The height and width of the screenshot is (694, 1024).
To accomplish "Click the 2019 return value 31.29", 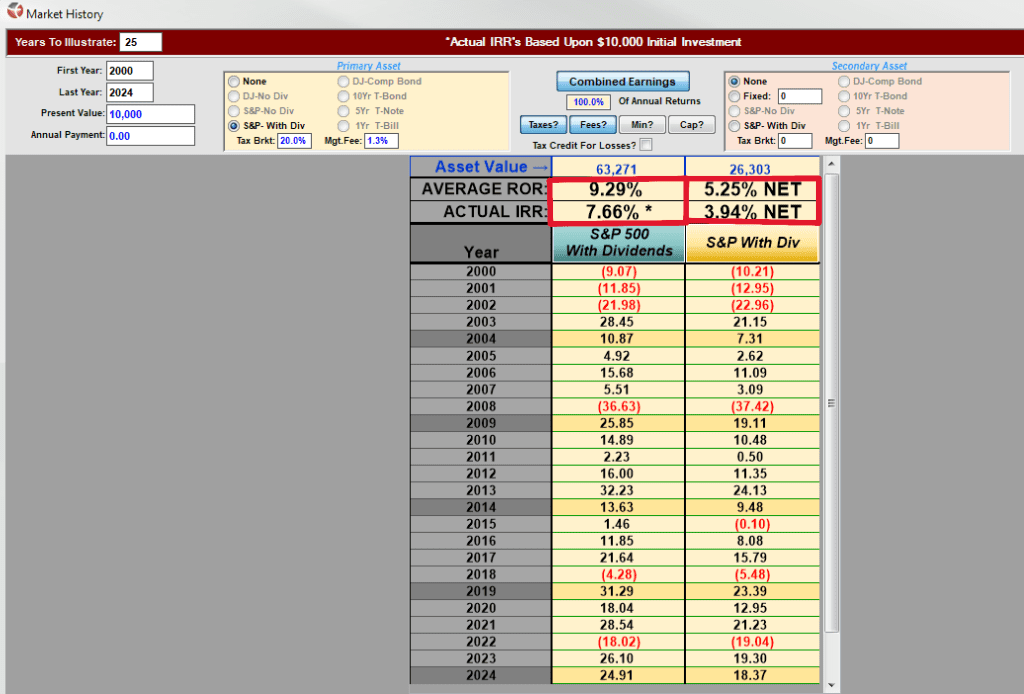I will [618, 591].
